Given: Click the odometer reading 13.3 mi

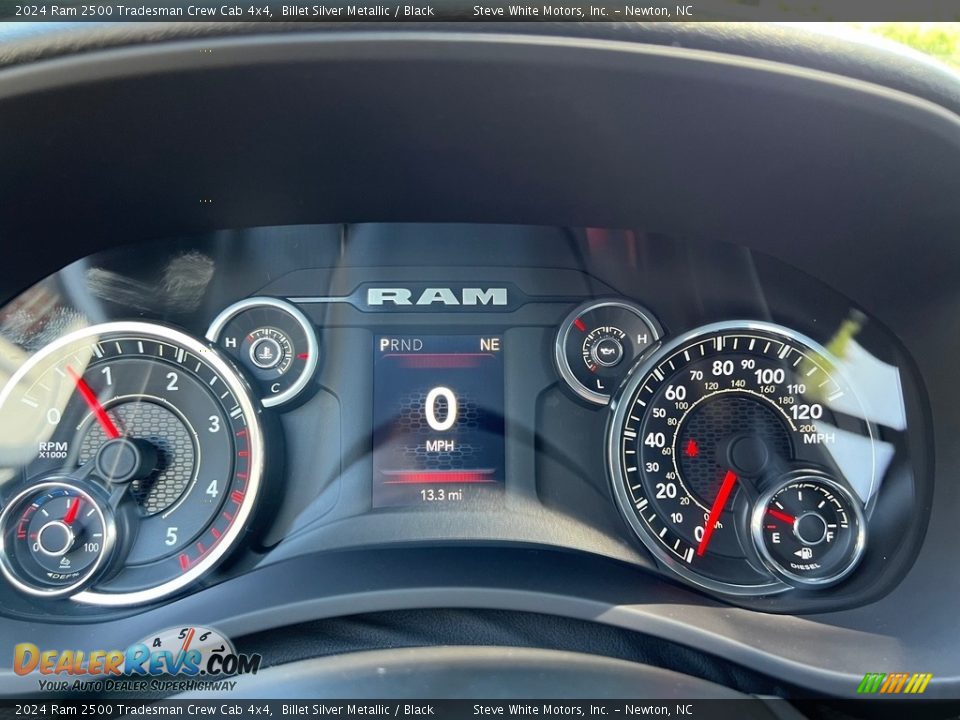Looking at the screenshot, I should tap(441, 495).
